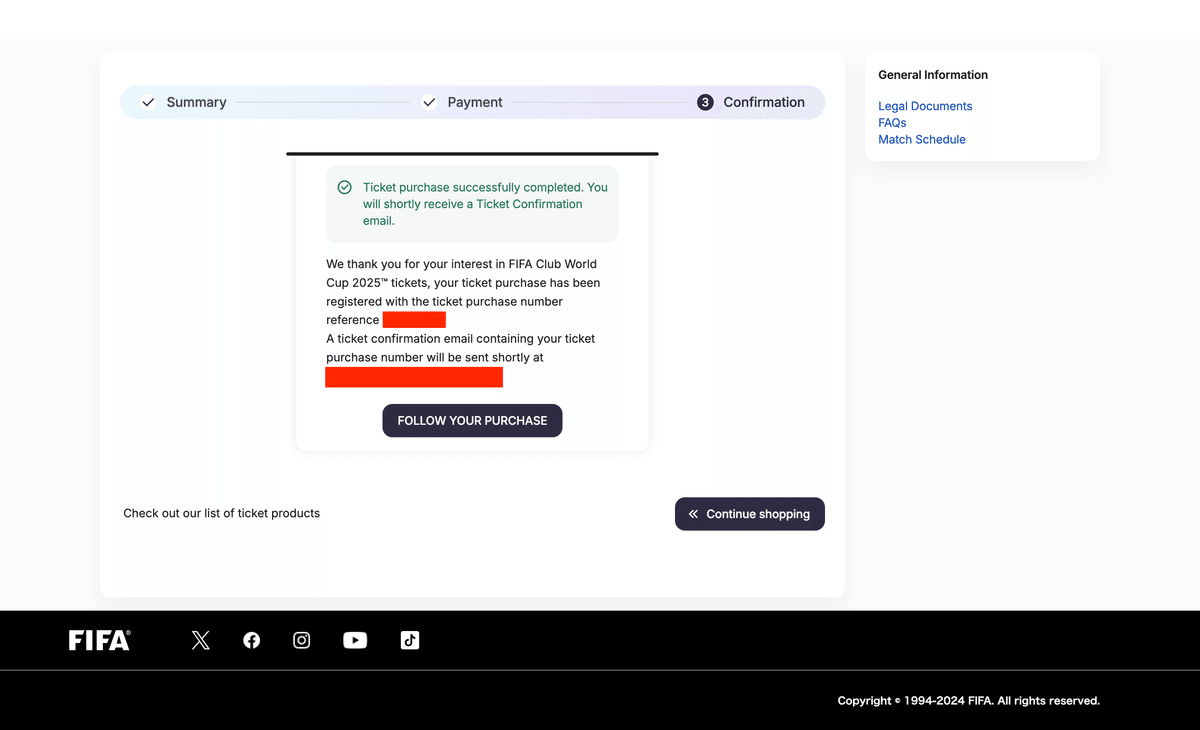Open FIFA's Facebook page icon
The width and height of the screenshot is (1200, 730).
[252, 640]
